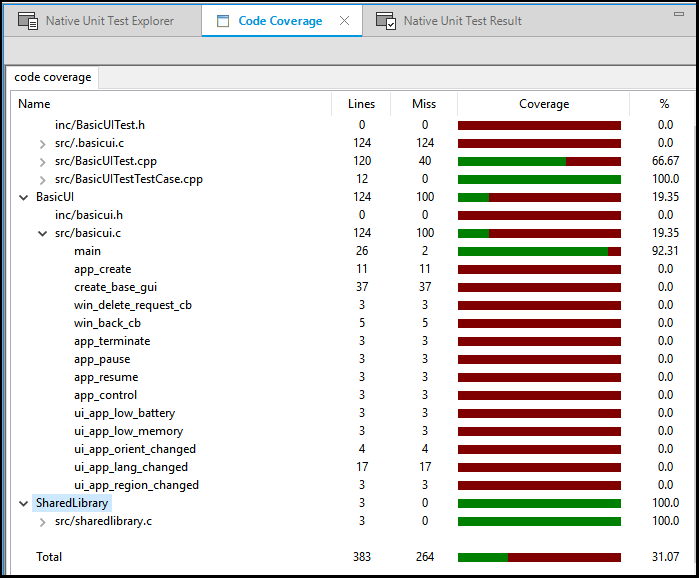Viewport: 699px width, 578px height.
Task: Open the Native Unit Test Result tab
Action: coord(462,21)
